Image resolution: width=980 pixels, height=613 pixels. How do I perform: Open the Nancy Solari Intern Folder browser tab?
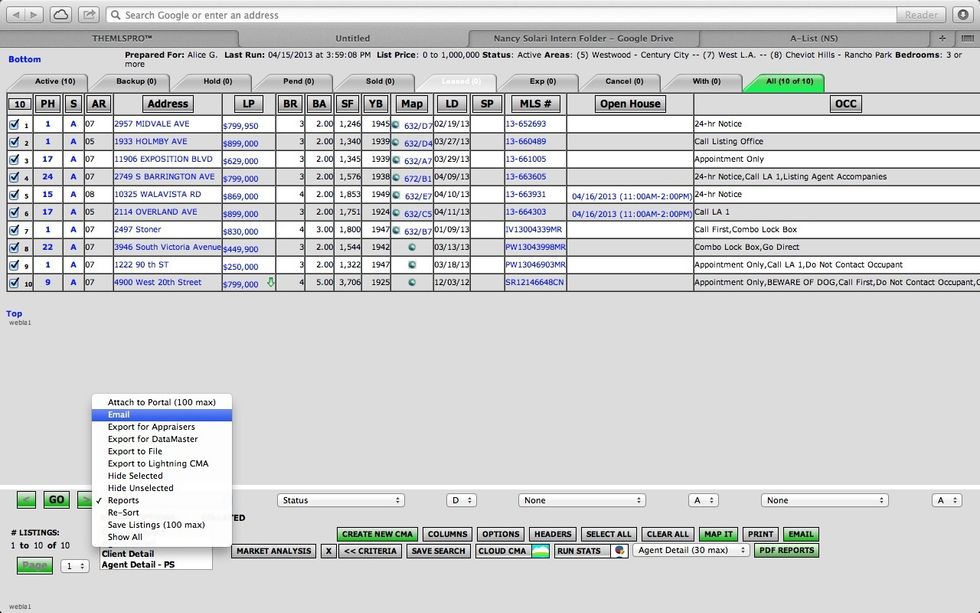(584, 38)
